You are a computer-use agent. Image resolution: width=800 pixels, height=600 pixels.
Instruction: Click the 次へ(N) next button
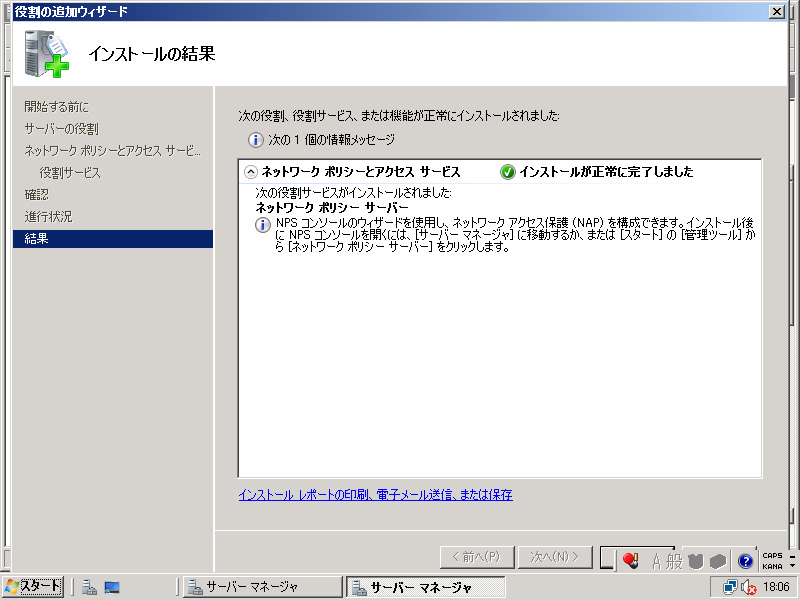point(556,557)
